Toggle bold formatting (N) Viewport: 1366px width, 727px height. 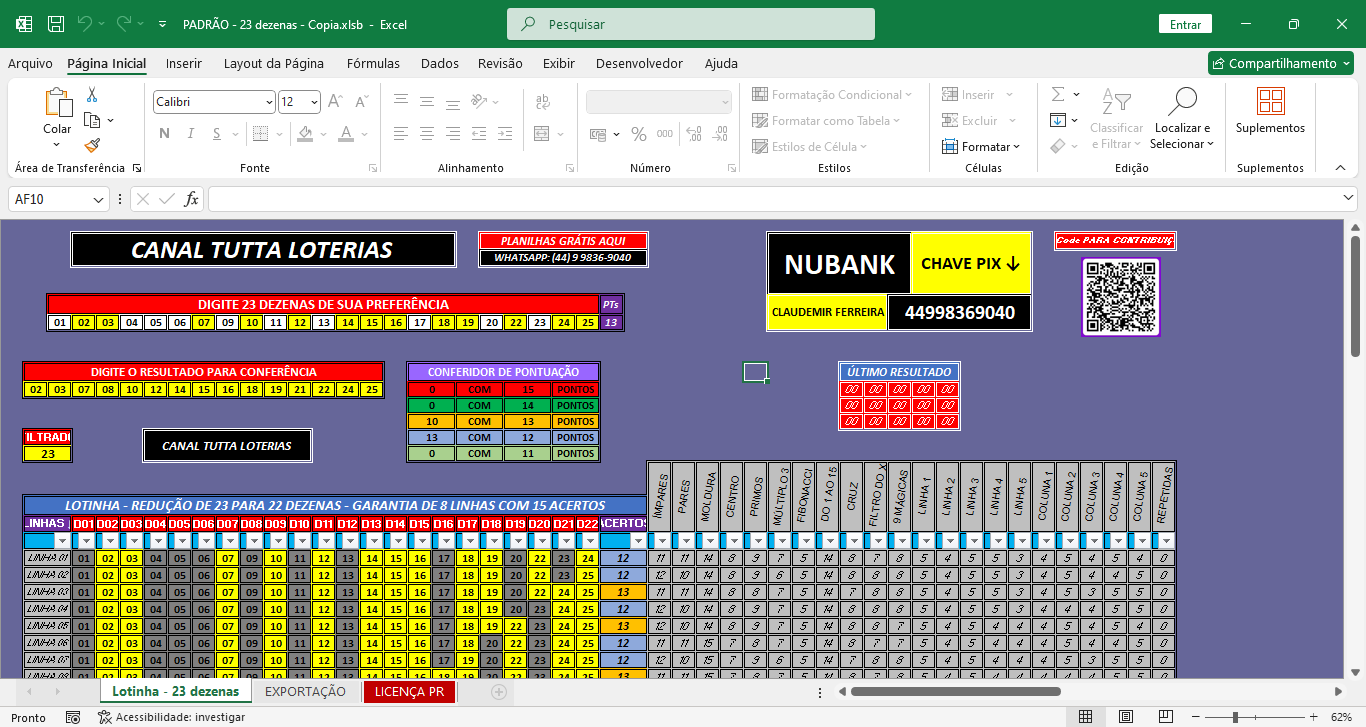tap(164, 134)
